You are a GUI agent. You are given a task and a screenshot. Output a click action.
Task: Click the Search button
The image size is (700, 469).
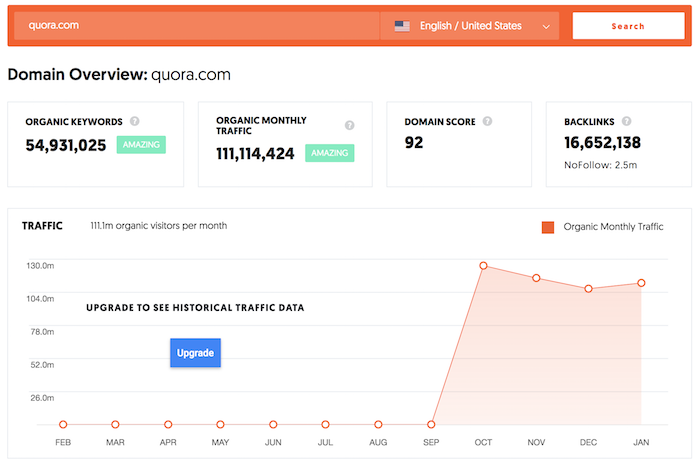(x=628, y=26)
